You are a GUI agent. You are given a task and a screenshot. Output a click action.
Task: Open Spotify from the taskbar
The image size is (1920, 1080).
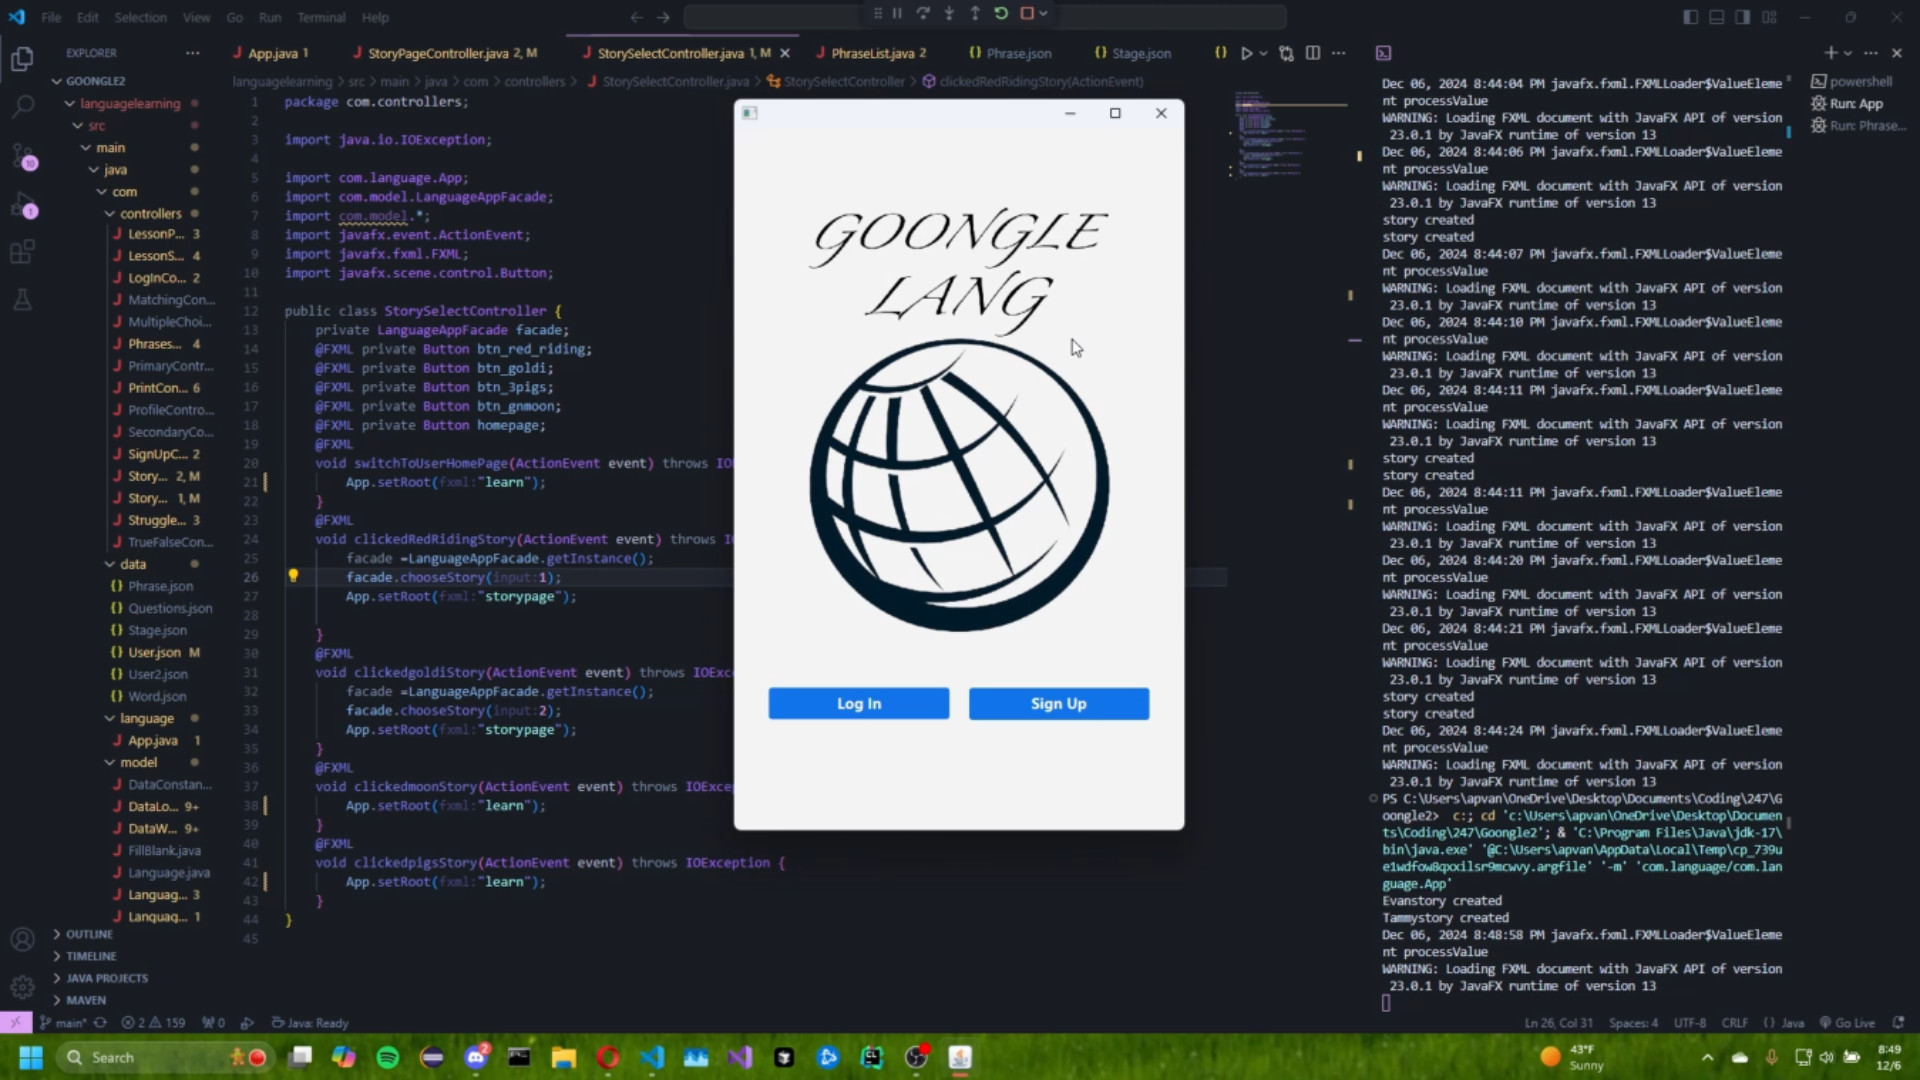click(388, 1058)
